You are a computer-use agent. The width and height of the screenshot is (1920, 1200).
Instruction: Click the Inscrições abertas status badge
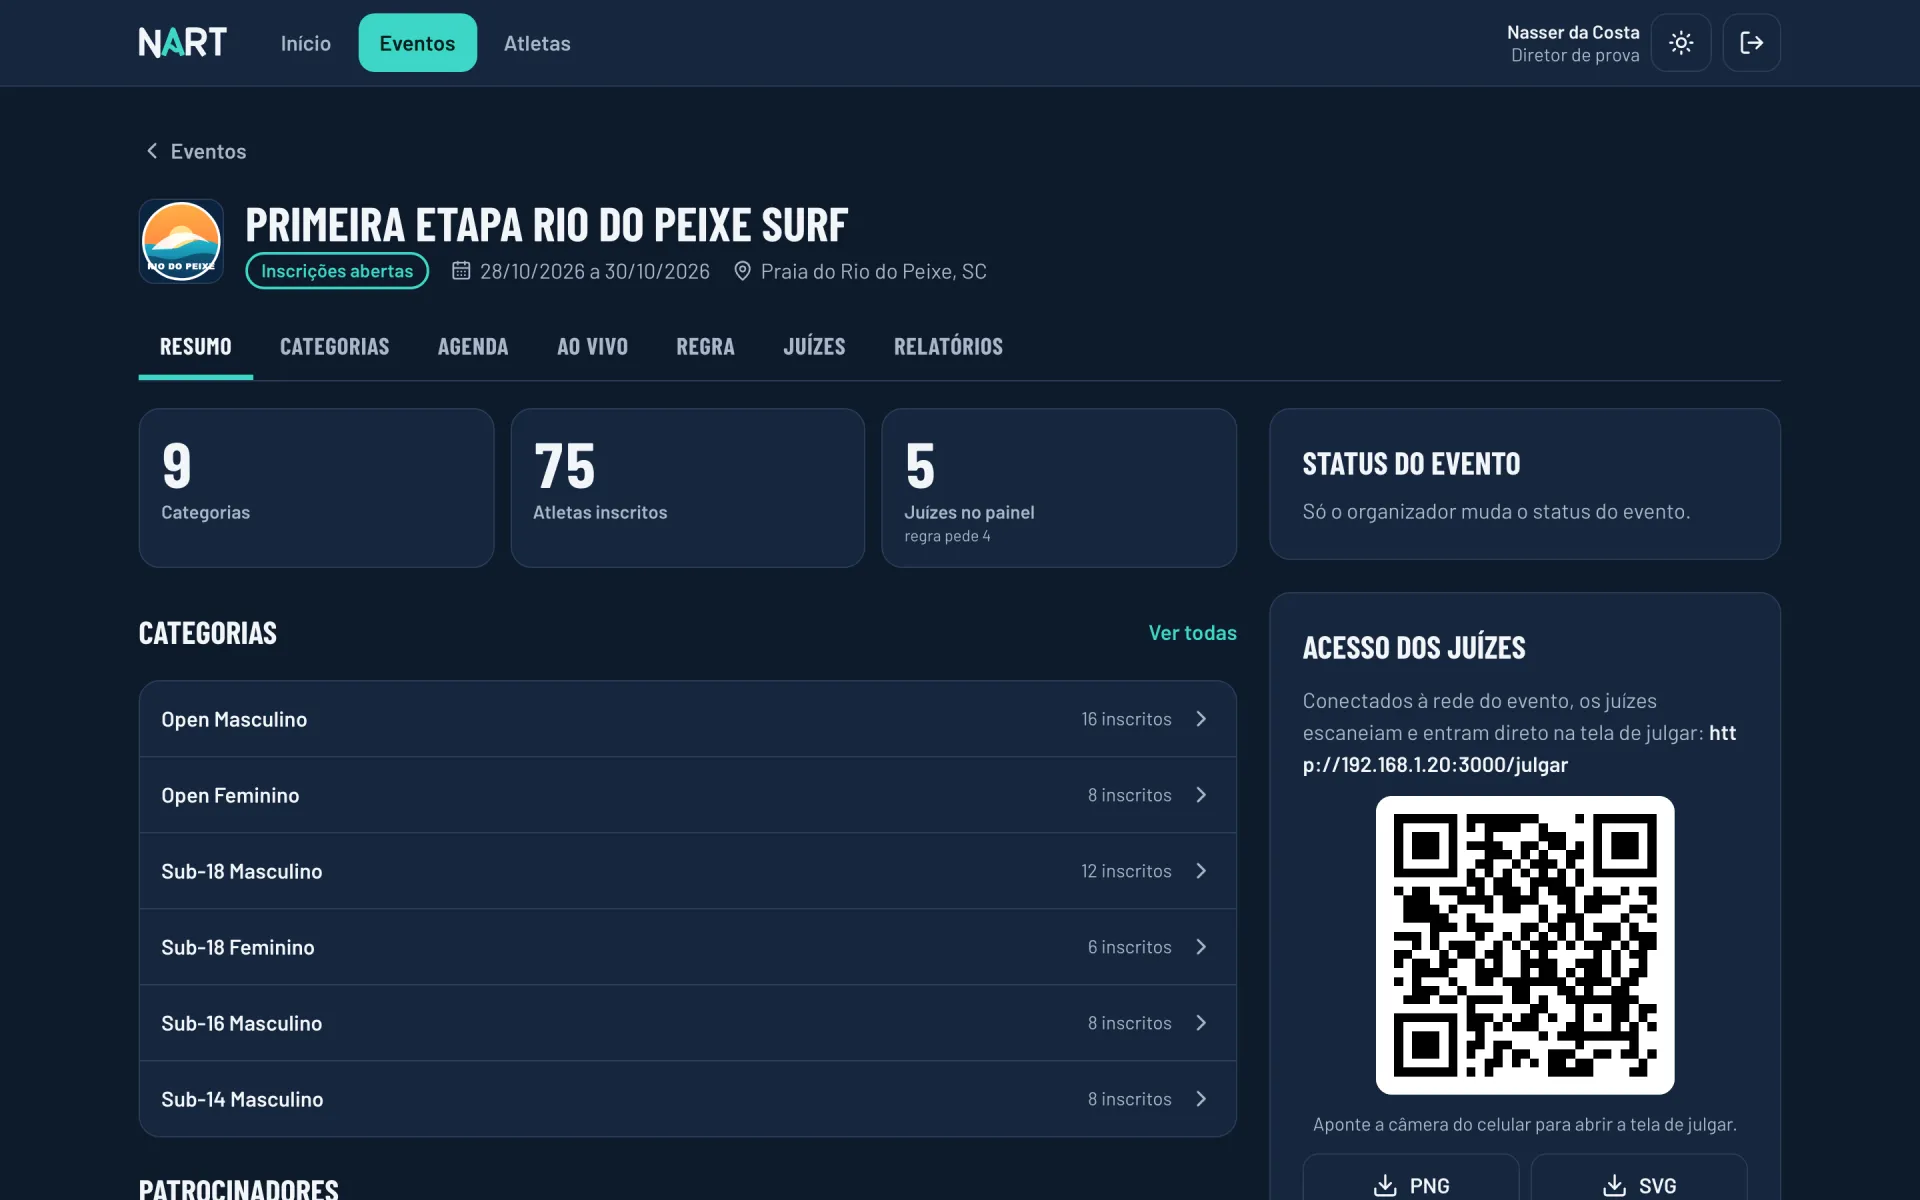click(x=337, y=271)
